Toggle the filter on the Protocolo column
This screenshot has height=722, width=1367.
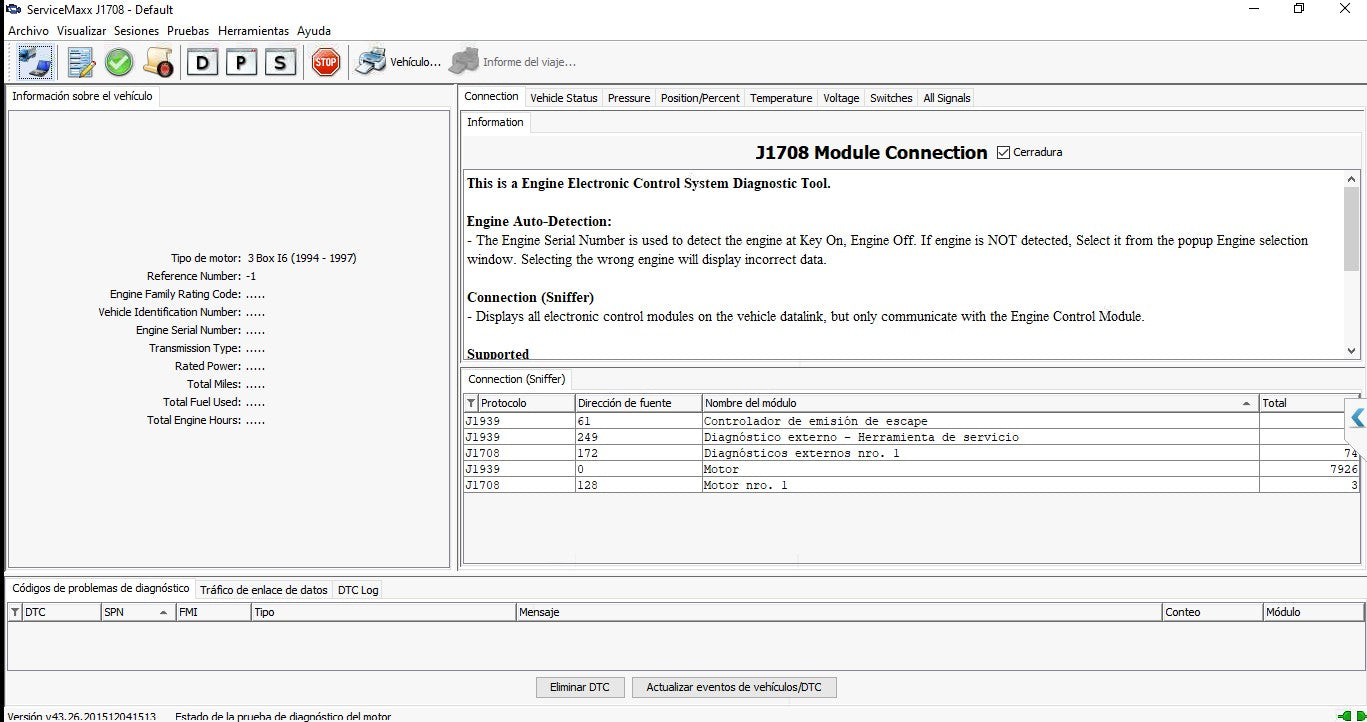pyautogui.click(x=470, y=403)
